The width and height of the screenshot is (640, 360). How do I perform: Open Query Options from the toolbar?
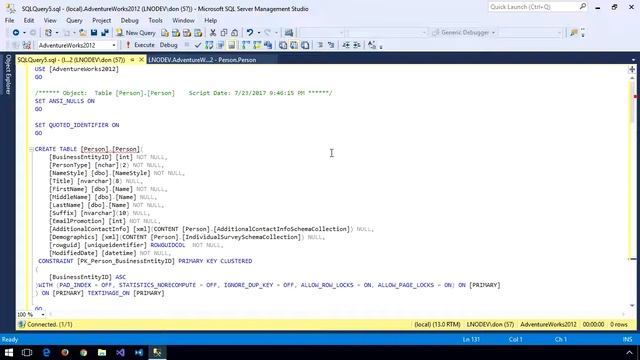click(x=220, y=45)
